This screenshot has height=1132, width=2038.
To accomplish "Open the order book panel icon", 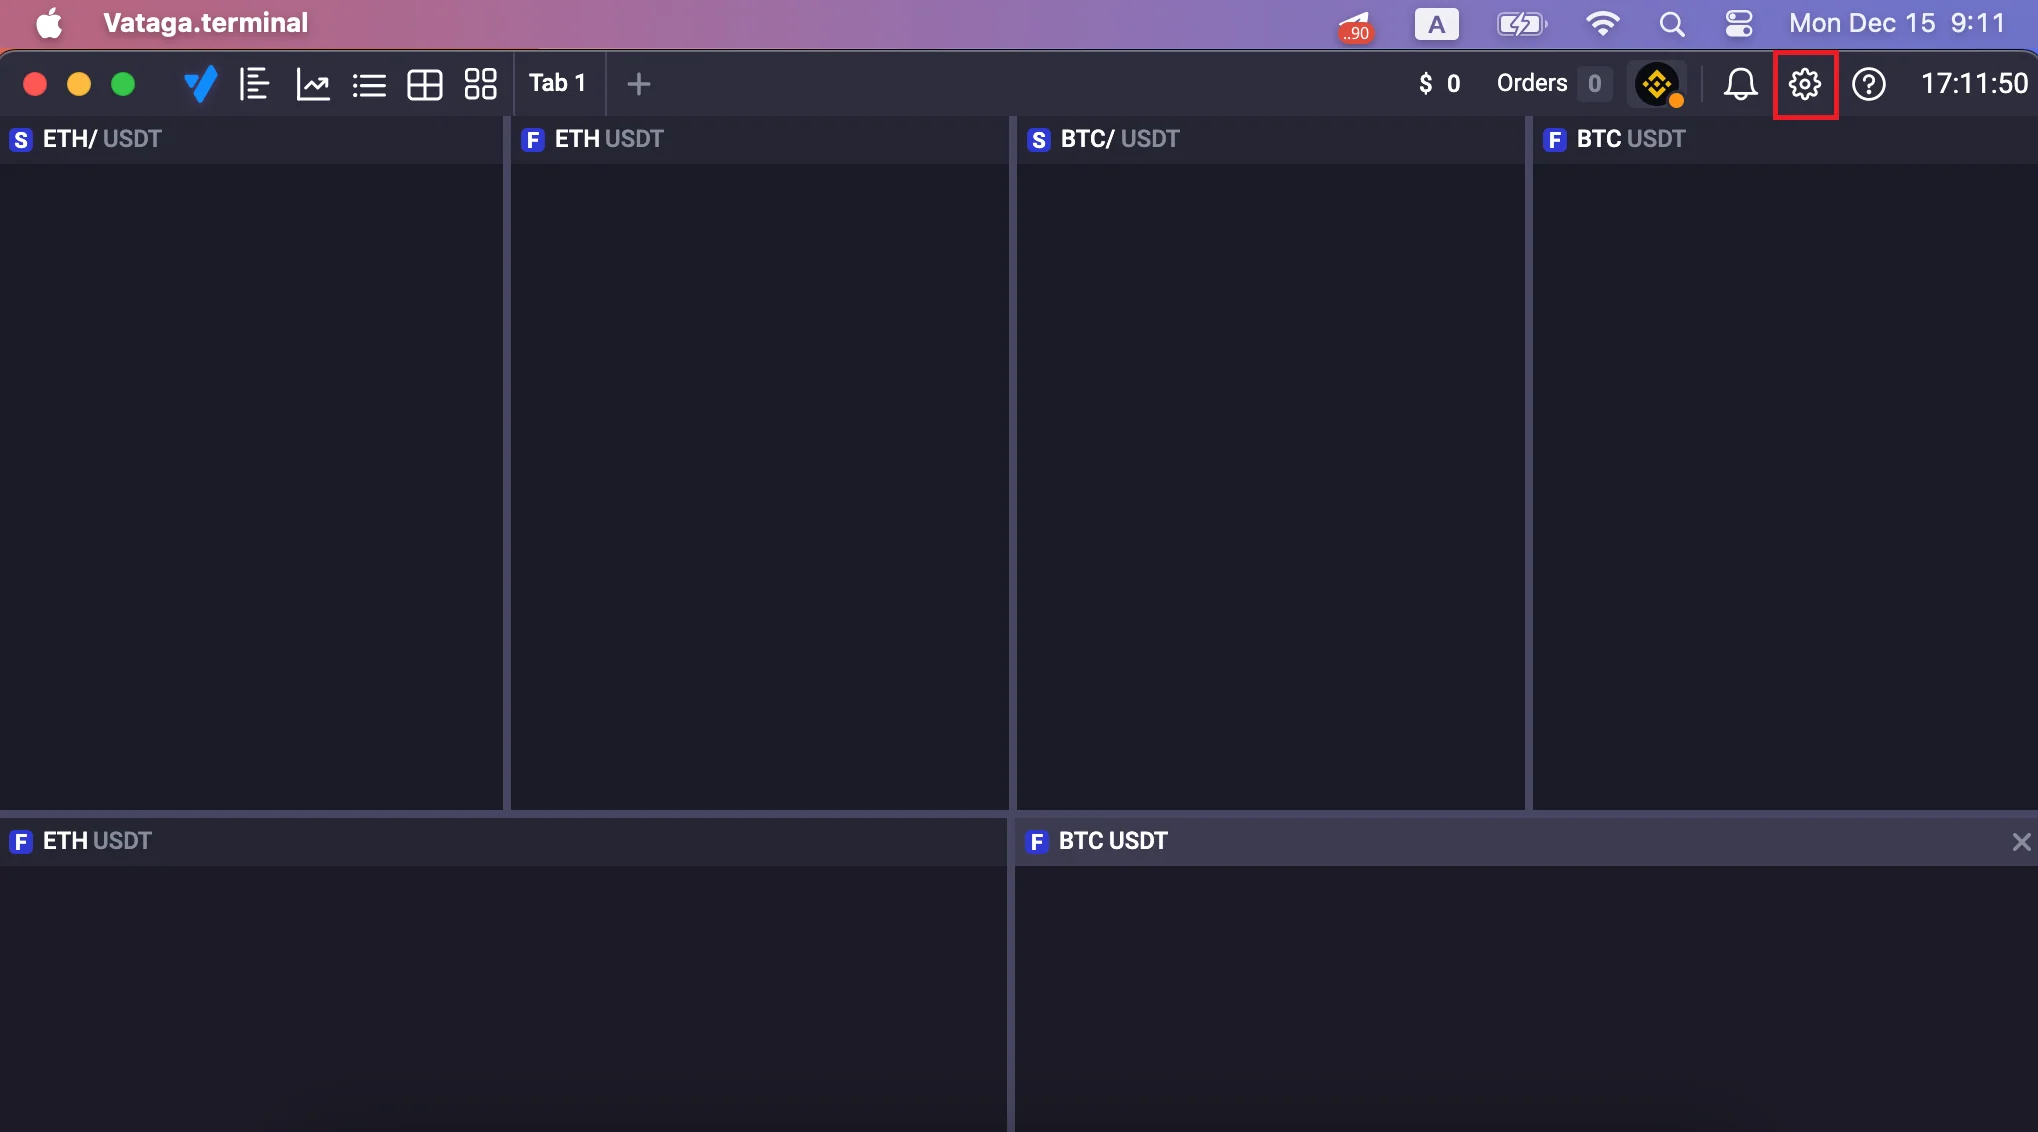I will (x=255, y=84).
